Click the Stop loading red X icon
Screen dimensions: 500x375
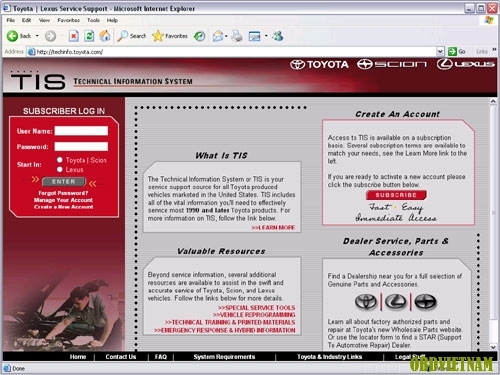(x=74, y=36)
